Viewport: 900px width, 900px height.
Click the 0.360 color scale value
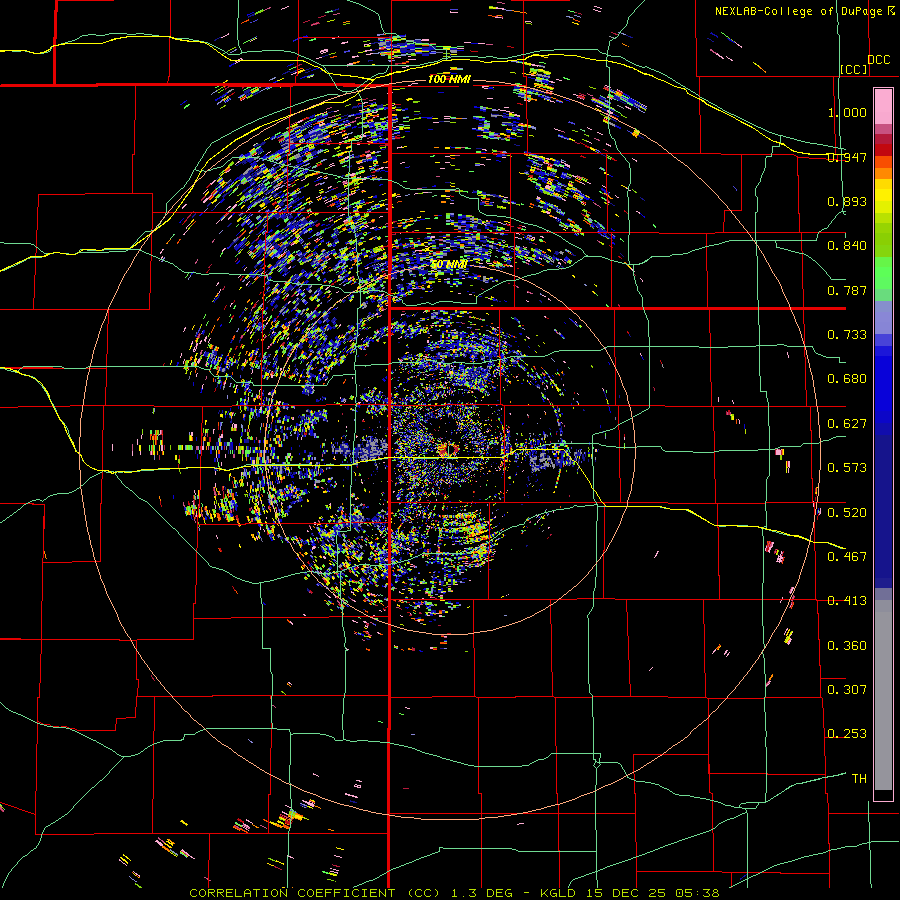pyautogui.click(x=847, y=646)
